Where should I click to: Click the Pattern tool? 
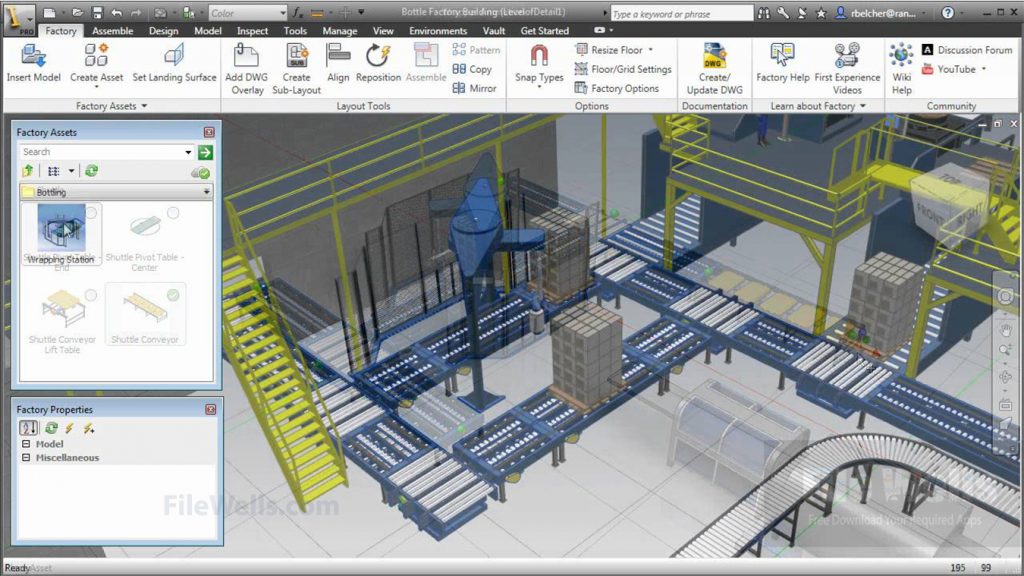tap(476, 50)
